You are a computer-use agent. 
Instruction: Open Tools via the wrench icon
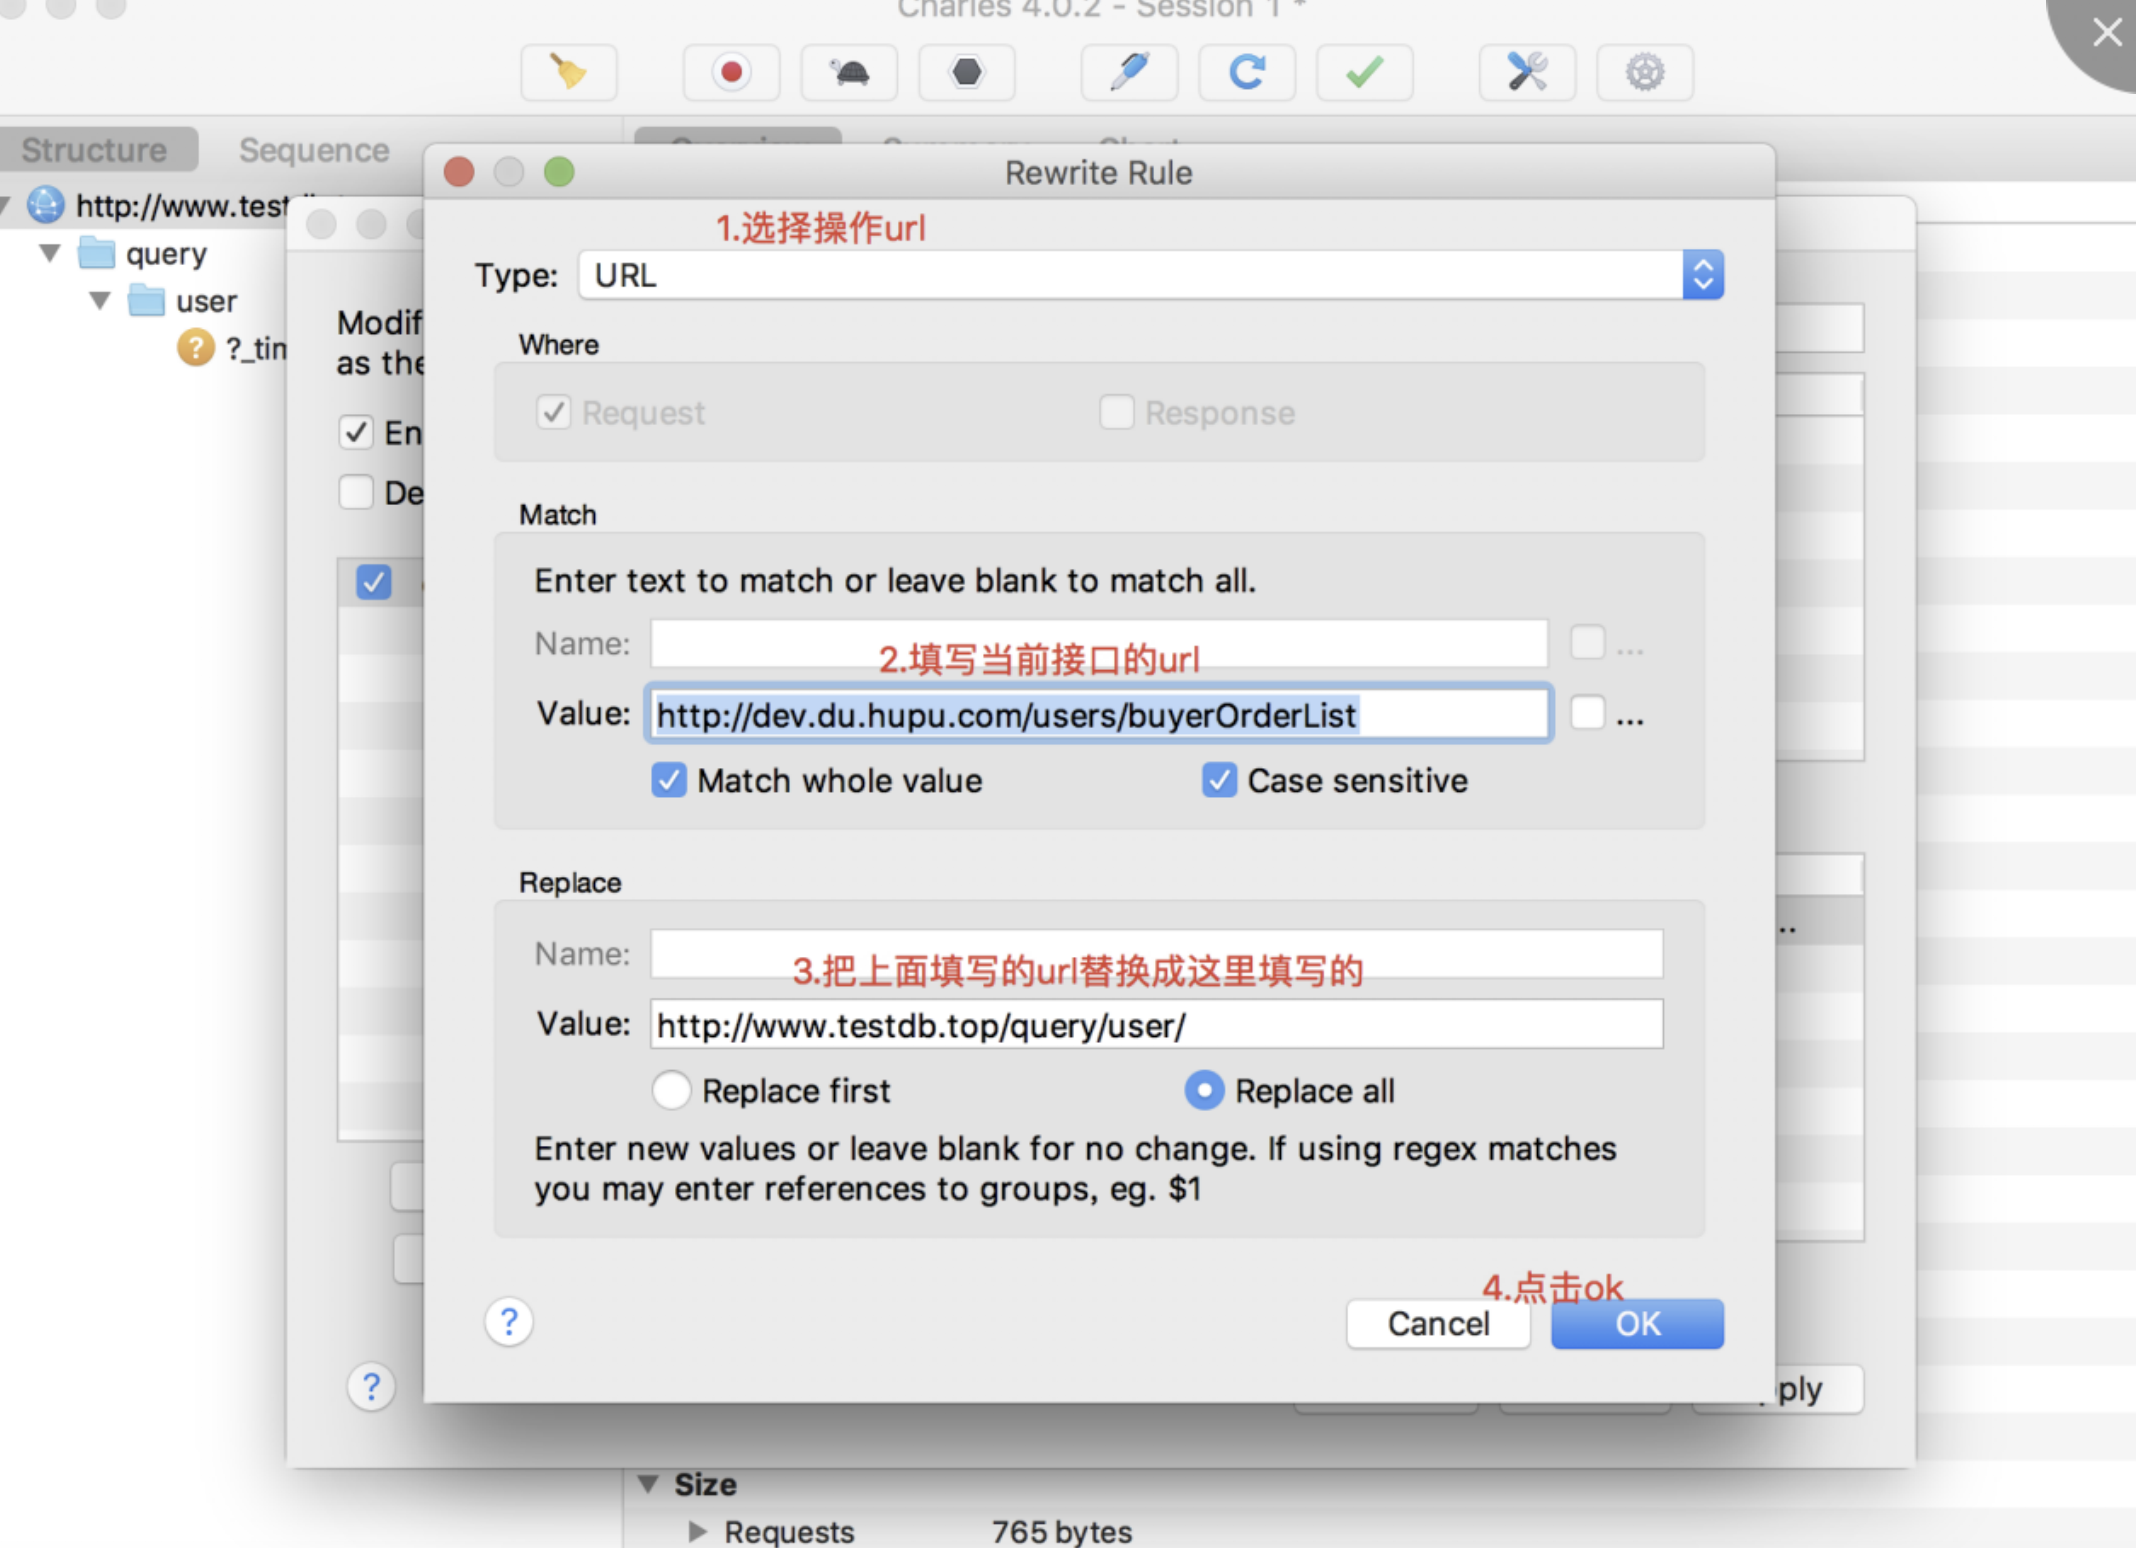[1527, 72]
